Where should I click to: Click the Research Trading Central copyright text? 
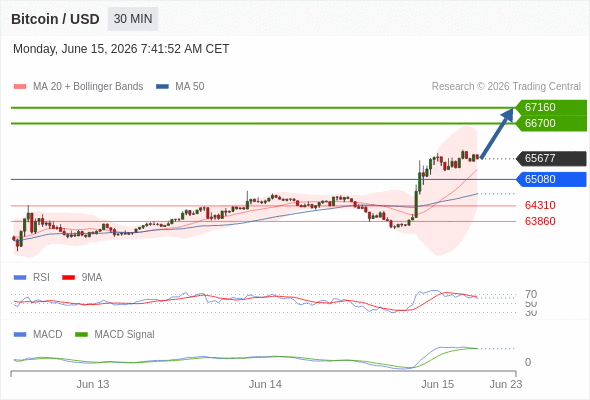[506, 87]
